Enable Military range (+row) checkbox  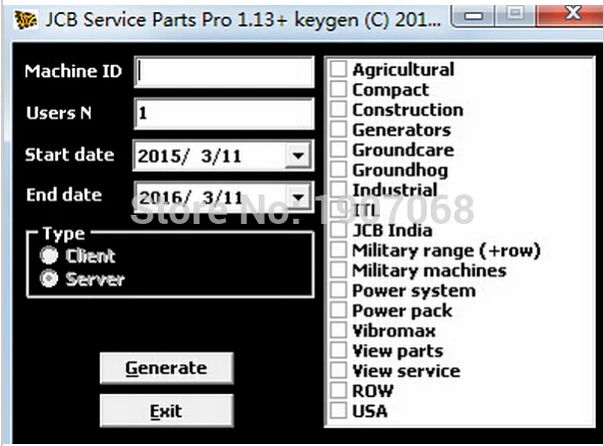point(339,250)
